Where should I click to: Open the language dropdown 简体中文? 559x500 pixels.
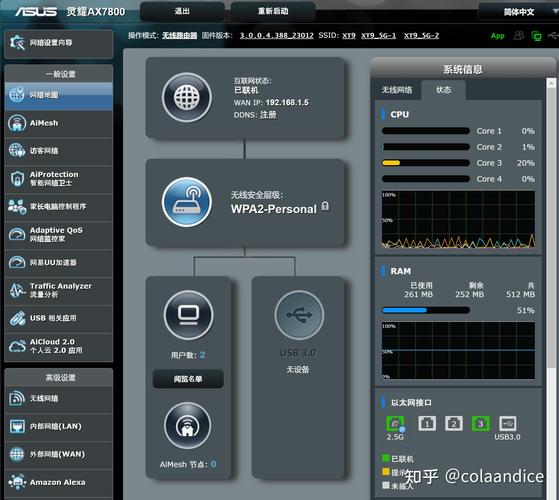tap(519, 12)
